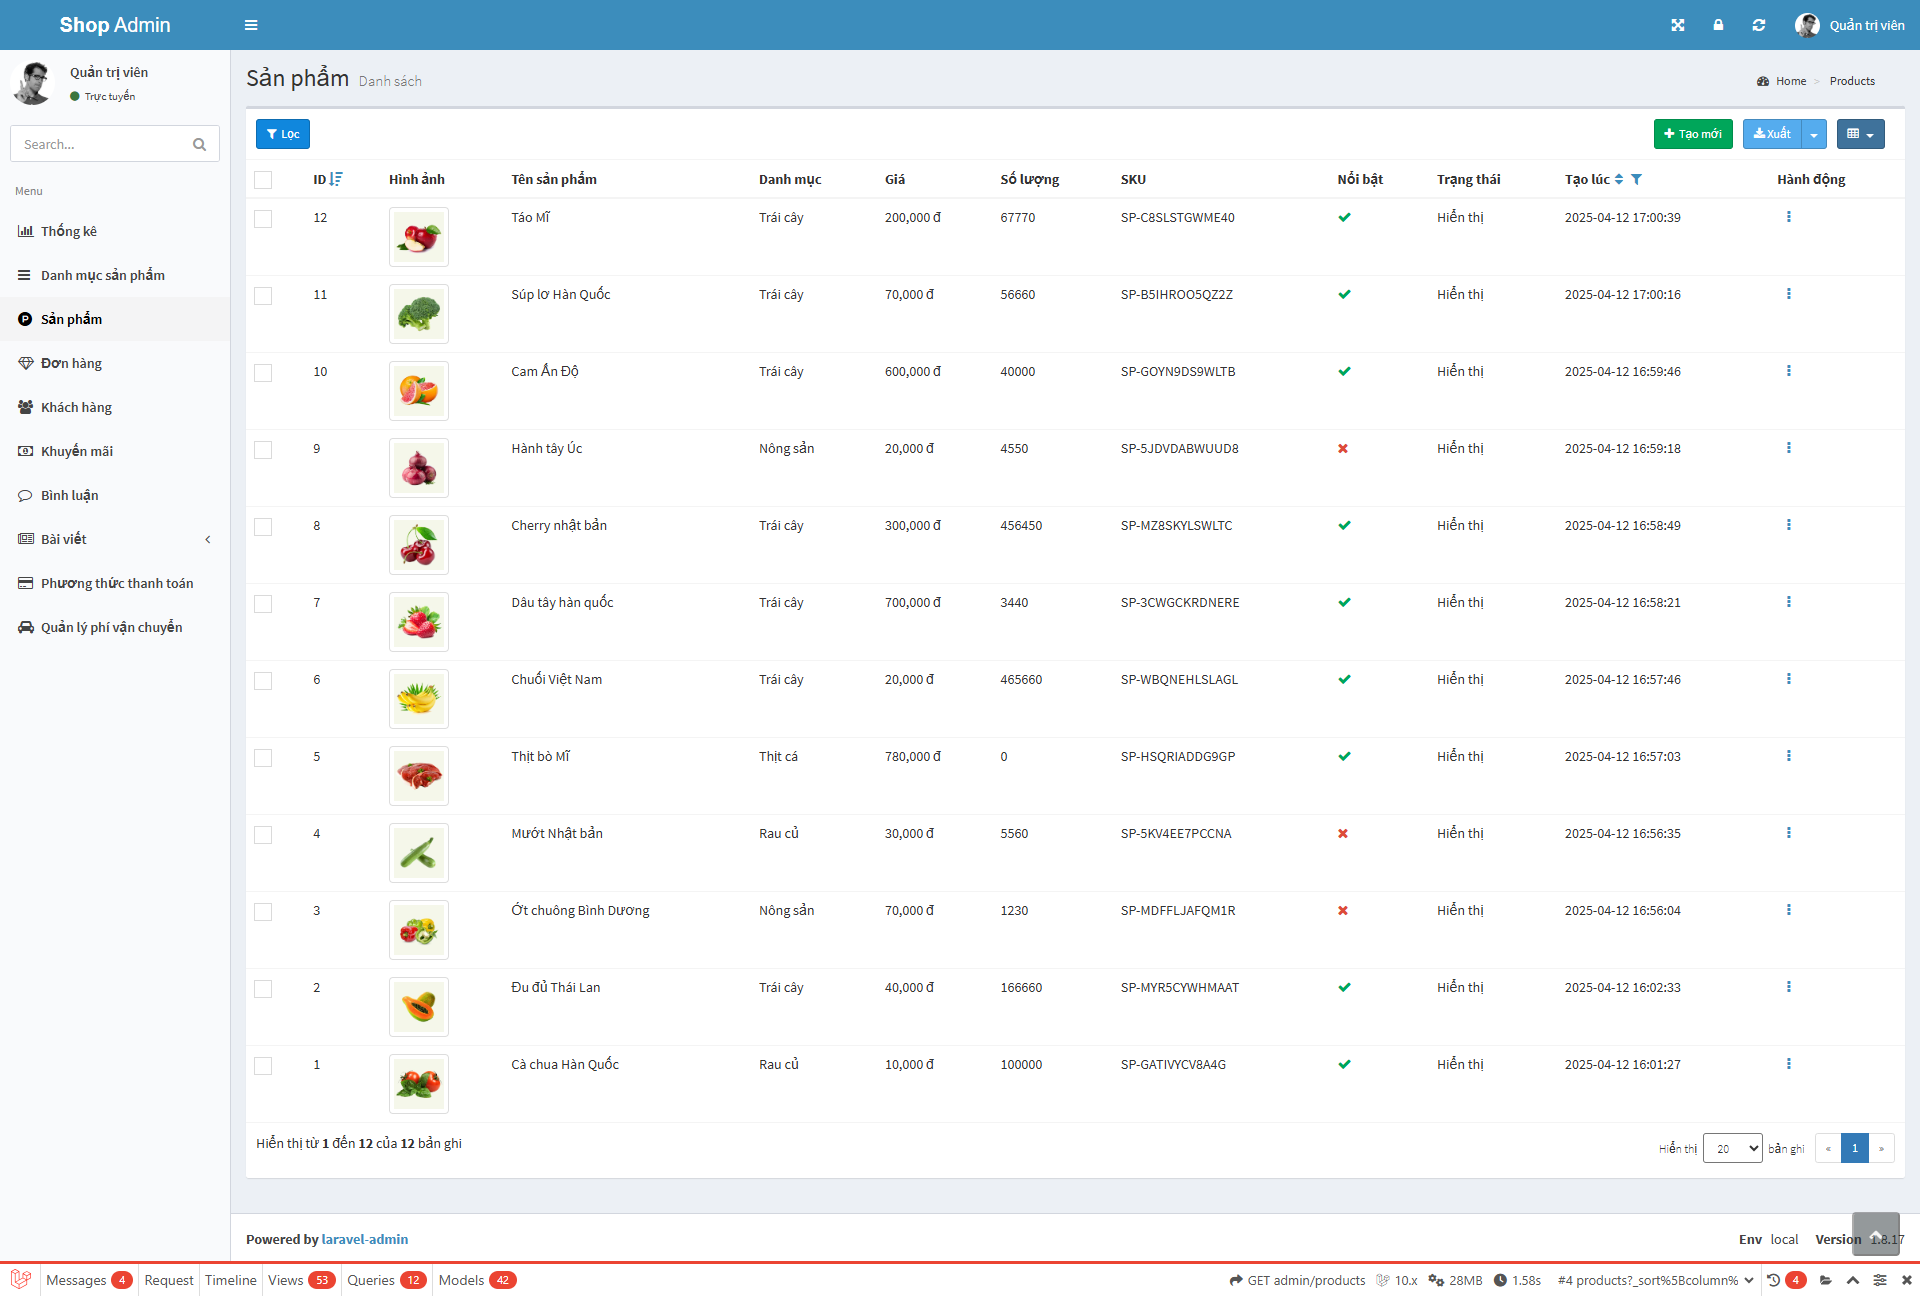The width and height of the screenshot is (1920, 1296).
Task: Select checkbox for Thịt bò Mĩ row
Action: (263, 758)
